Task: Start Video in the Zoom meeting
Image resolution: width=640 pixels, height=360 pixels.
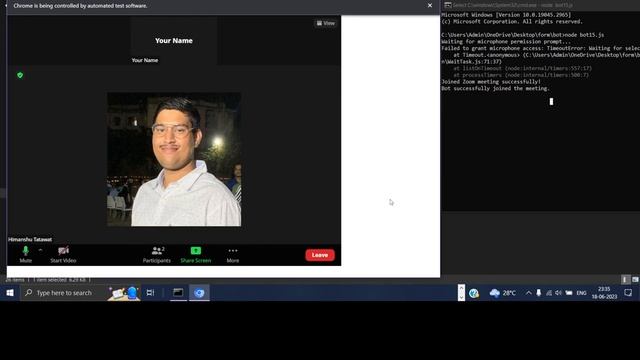Action: (x=63, y=254)
